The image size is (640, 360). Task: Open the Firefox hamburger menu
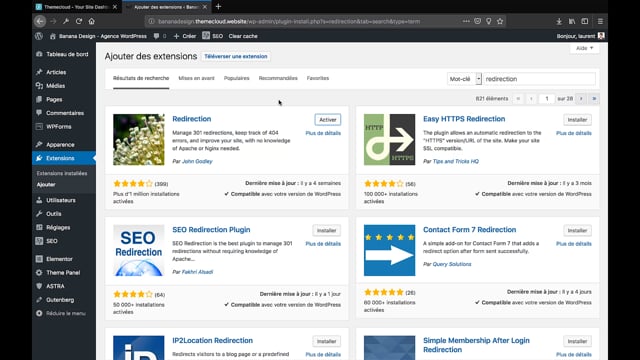pyautogui.click(x=600, y=21)
